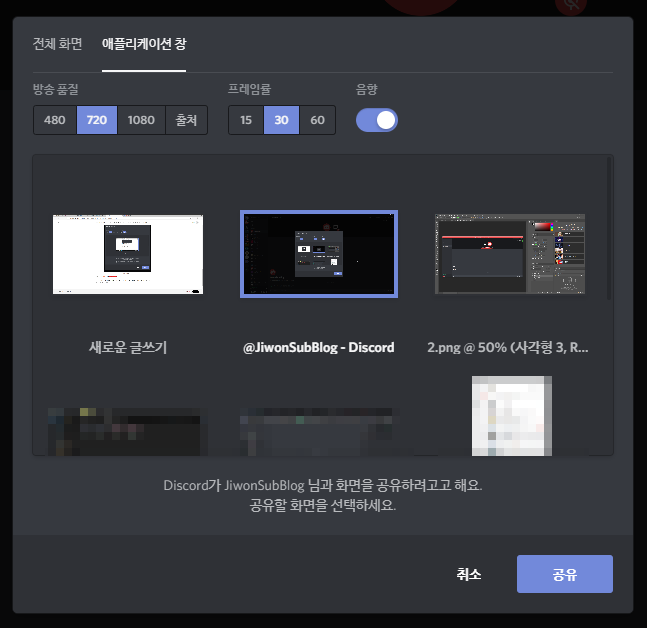Image resolution: width=647 pixels, height=628 pixels.
Task: Set stream quality to 480
Action: click(x=55, y=120)
